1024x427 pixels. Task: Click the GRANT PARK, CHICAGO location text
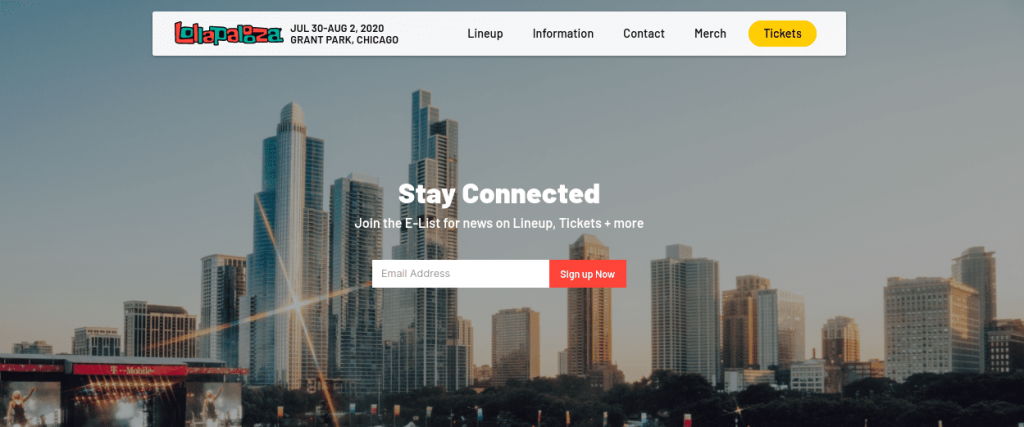[344, 40]
